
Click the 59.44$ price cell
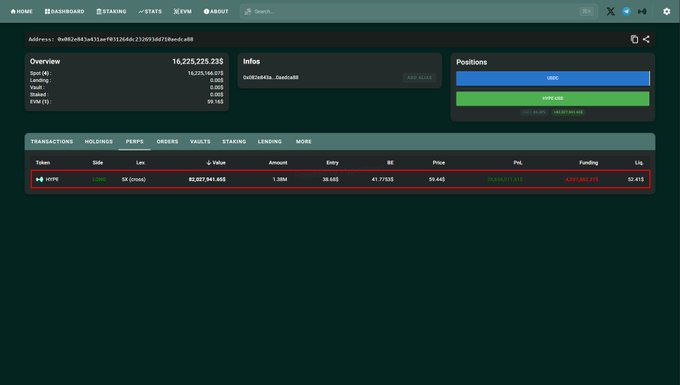[x=437, y=179]
